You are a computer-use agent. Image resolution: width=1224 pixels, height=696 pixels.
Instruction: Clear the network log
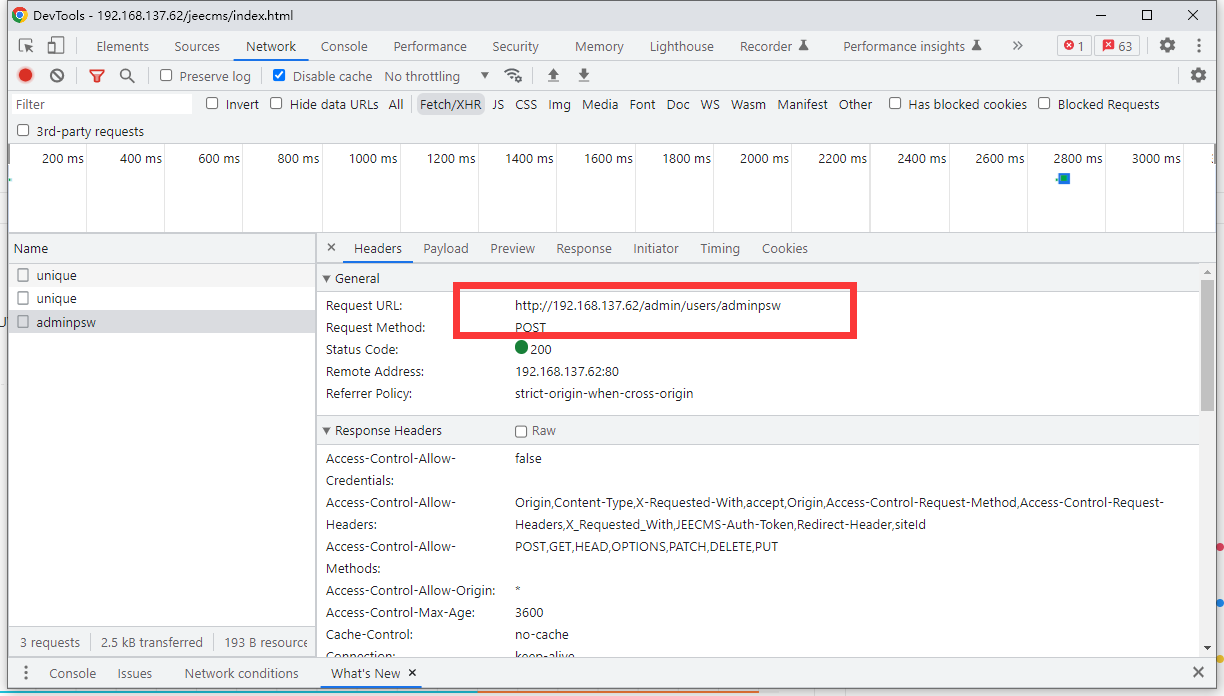point(57,76)
